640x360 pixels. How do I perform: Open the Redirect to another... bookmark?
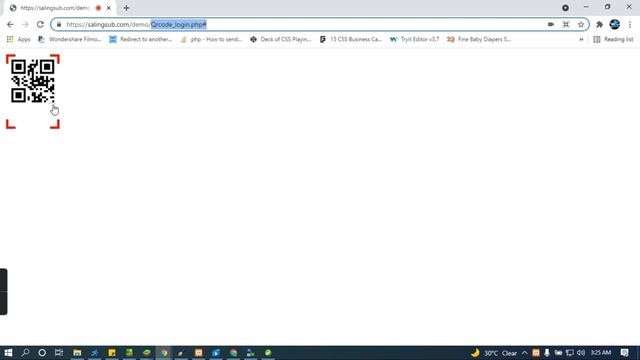pos(141,39)
